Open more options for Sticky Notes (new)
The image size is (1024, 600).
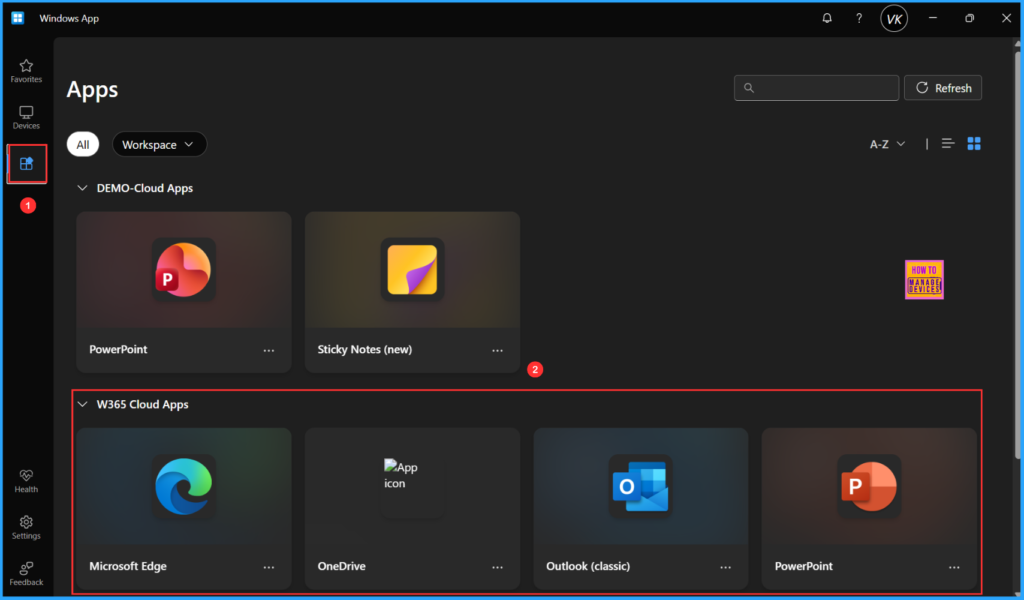coord(497,350)
